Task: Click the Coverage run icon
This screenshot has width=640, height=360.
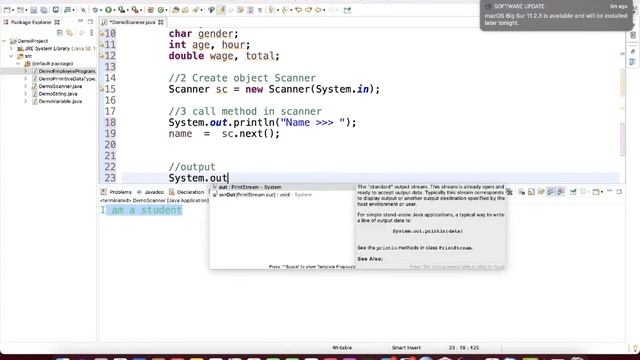Action: point(122,10)
